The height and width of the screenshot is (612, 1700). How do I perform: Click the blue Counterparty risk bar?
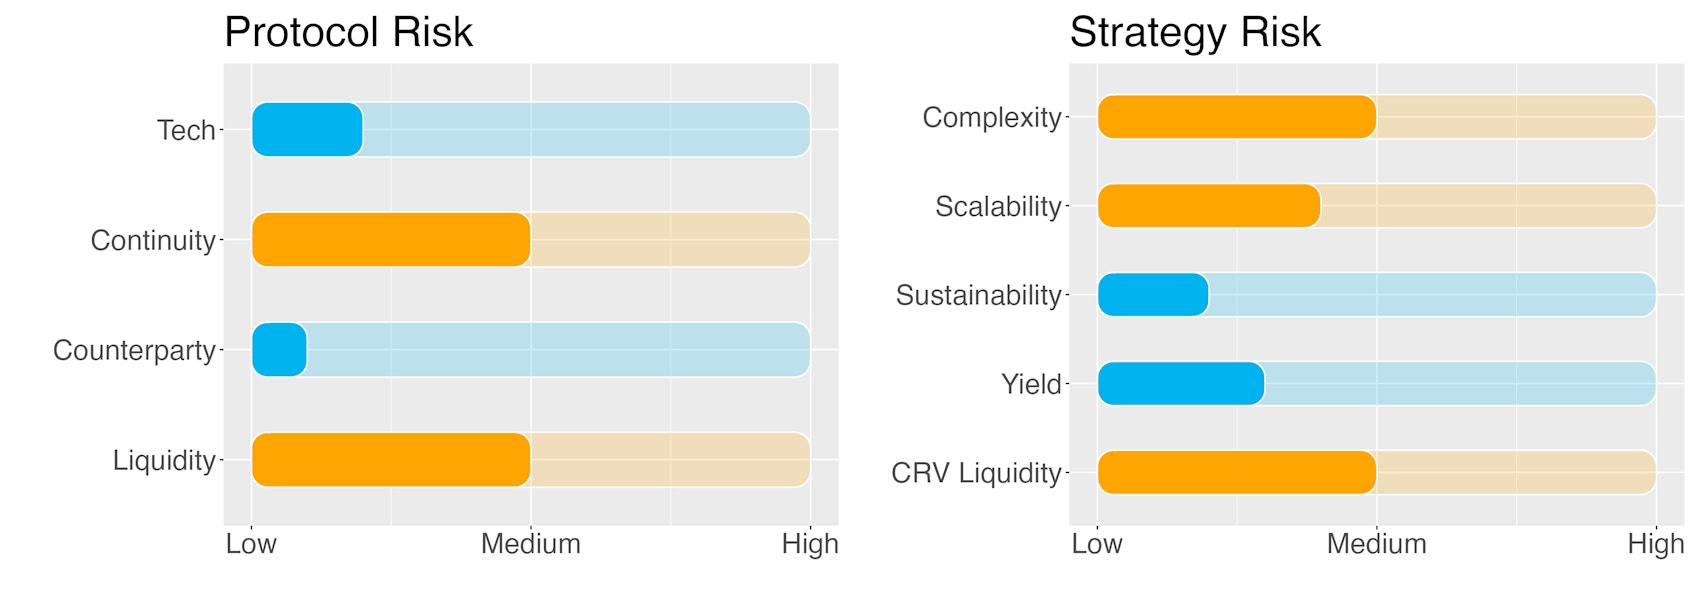click(279, 350)
